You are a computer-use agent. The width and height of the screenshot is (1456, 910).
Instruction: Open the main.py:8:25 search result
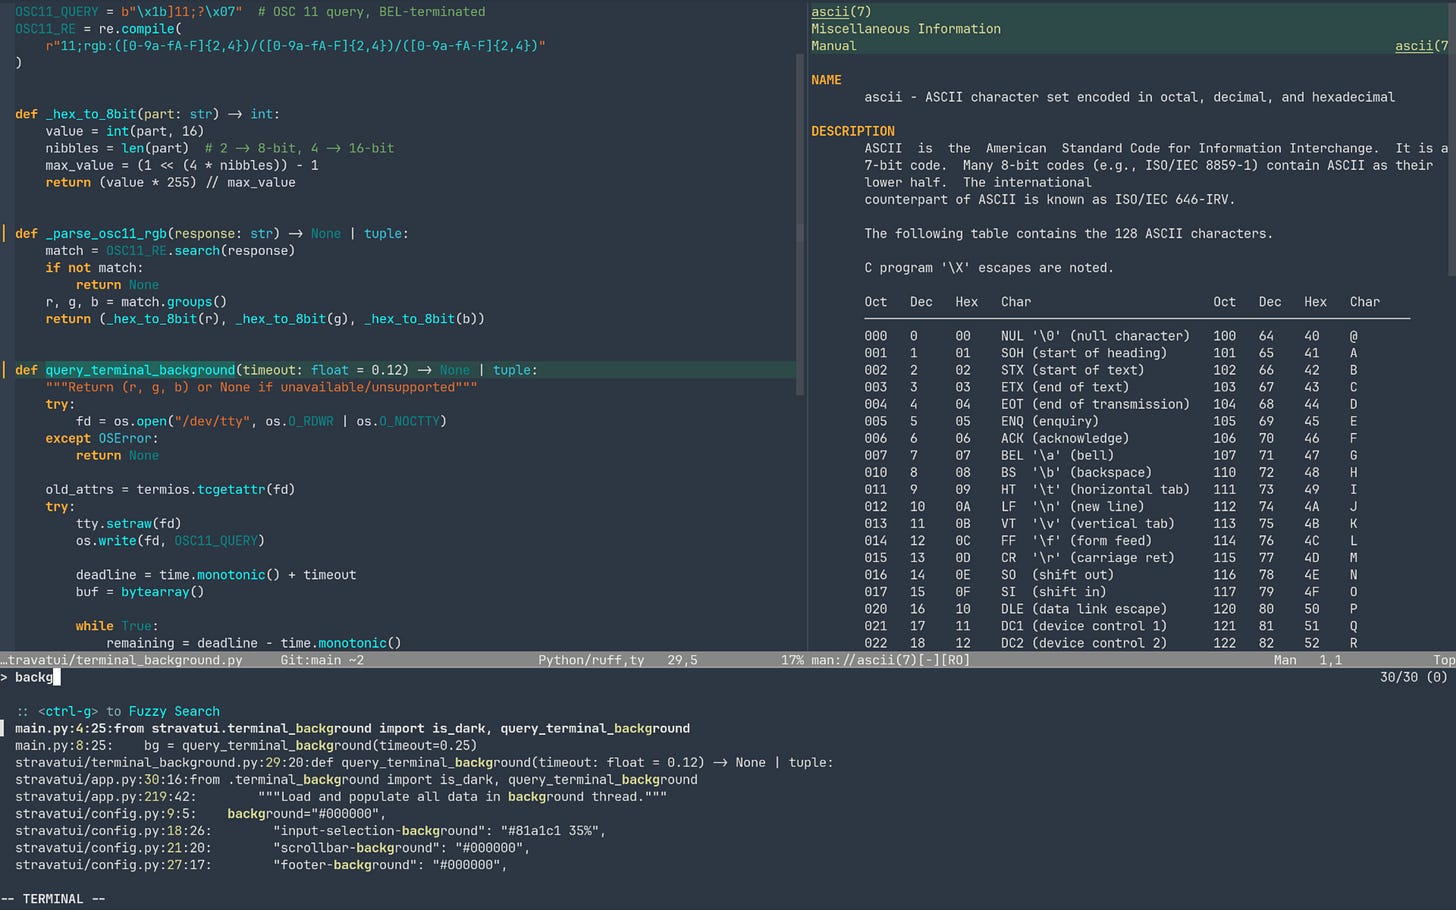pyautogui.click(x=246, y=745)
